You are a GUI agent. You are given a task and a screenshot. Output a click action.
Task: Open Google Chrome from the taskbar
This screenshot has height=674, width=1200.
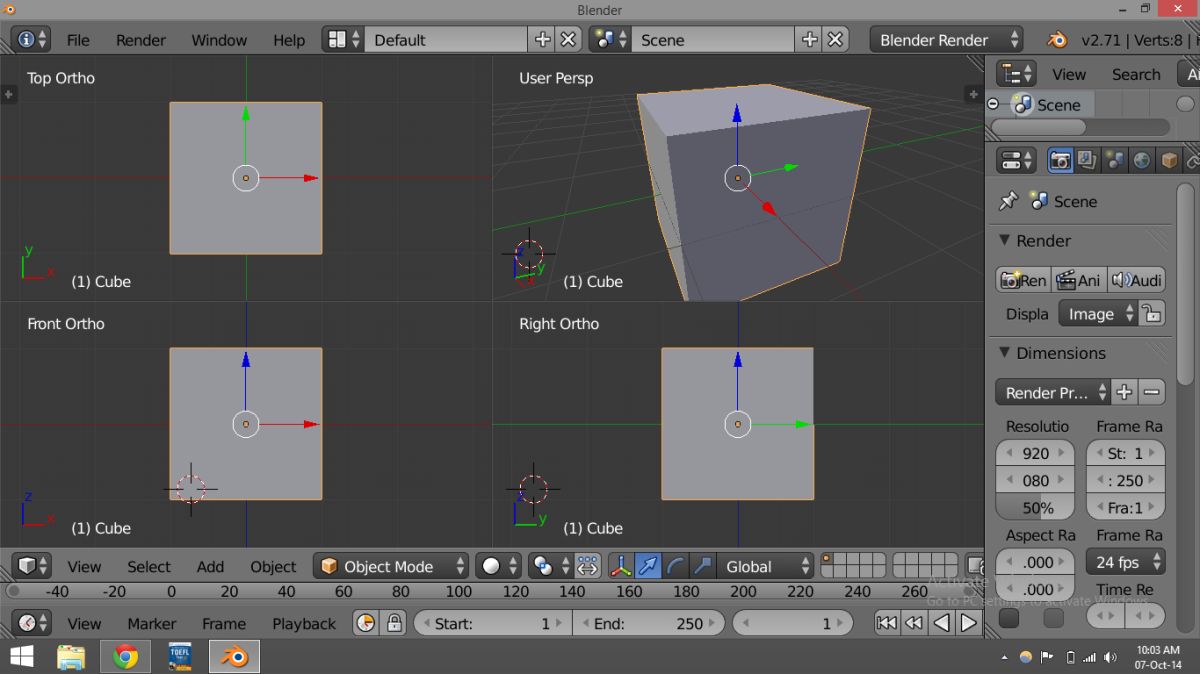(125, 657)
